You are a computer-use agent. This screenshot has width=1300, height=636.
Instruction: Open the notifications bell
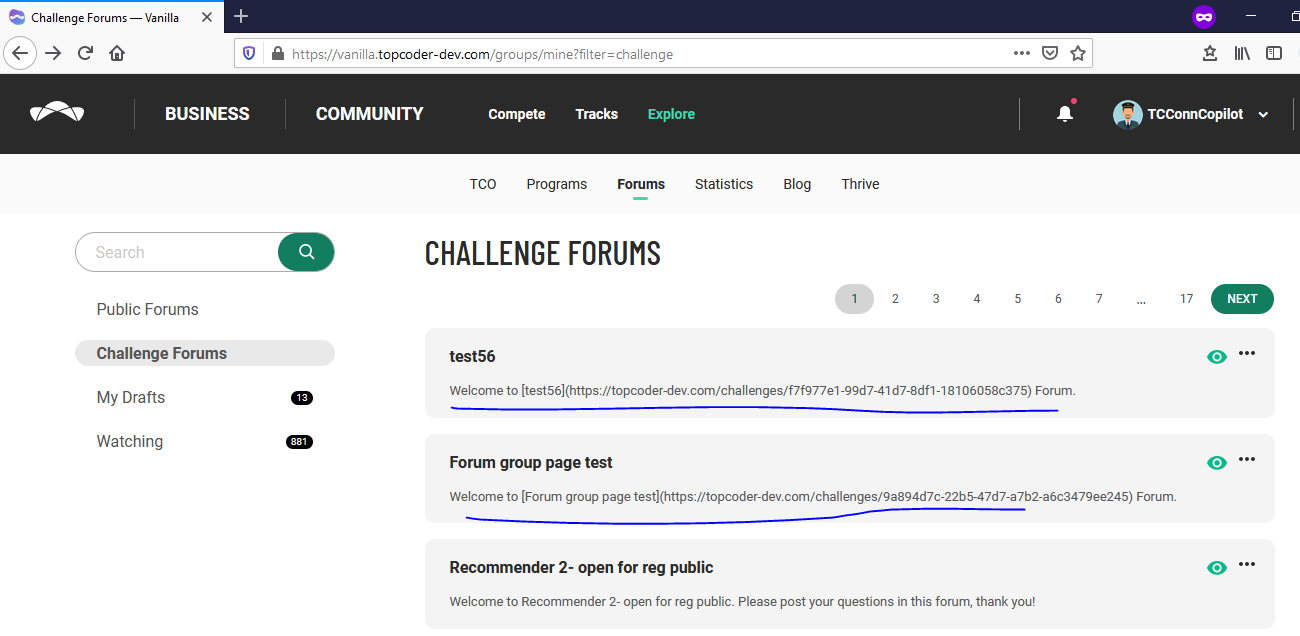coord(1065,113)
